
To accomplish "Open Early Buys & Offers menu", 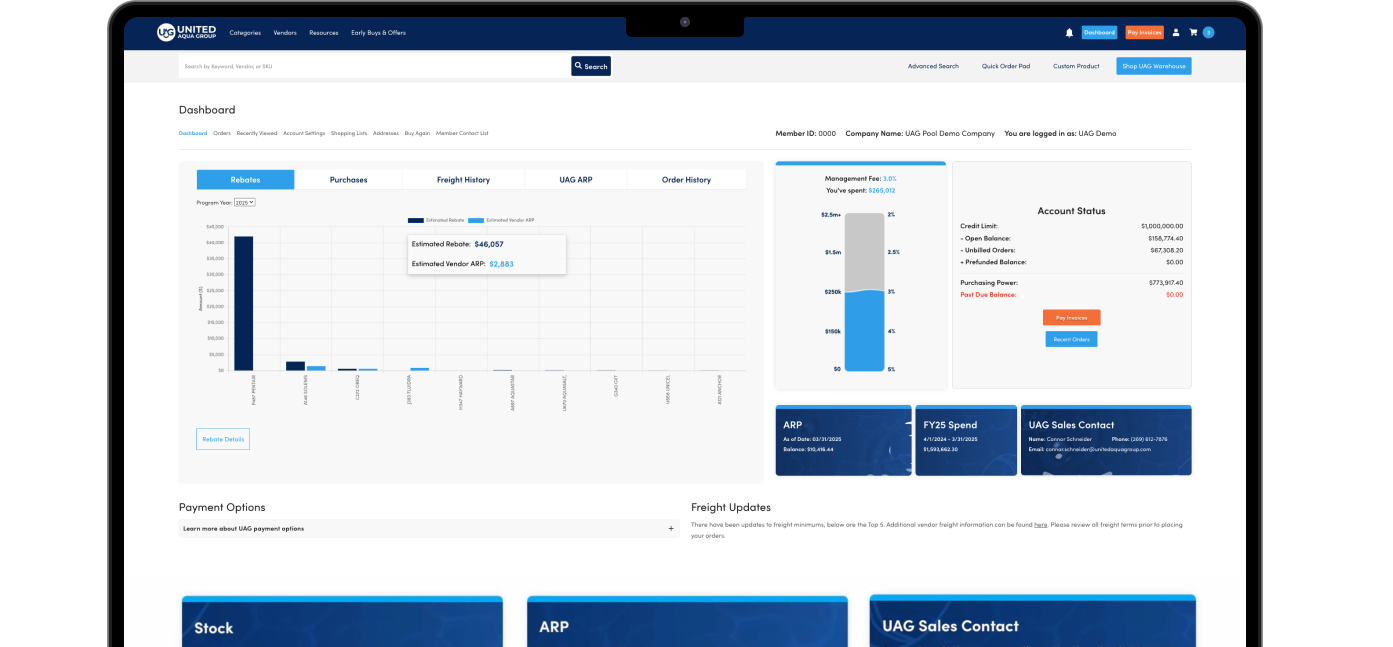I will pos(378,32).
